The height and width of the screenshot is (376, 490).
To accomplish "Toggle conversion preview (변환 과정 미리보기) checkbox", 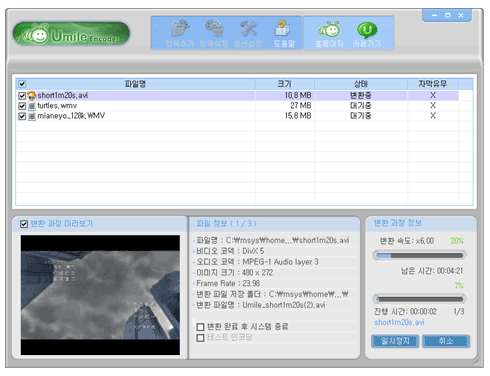I will pyautogui.click(x=24, y=224).
